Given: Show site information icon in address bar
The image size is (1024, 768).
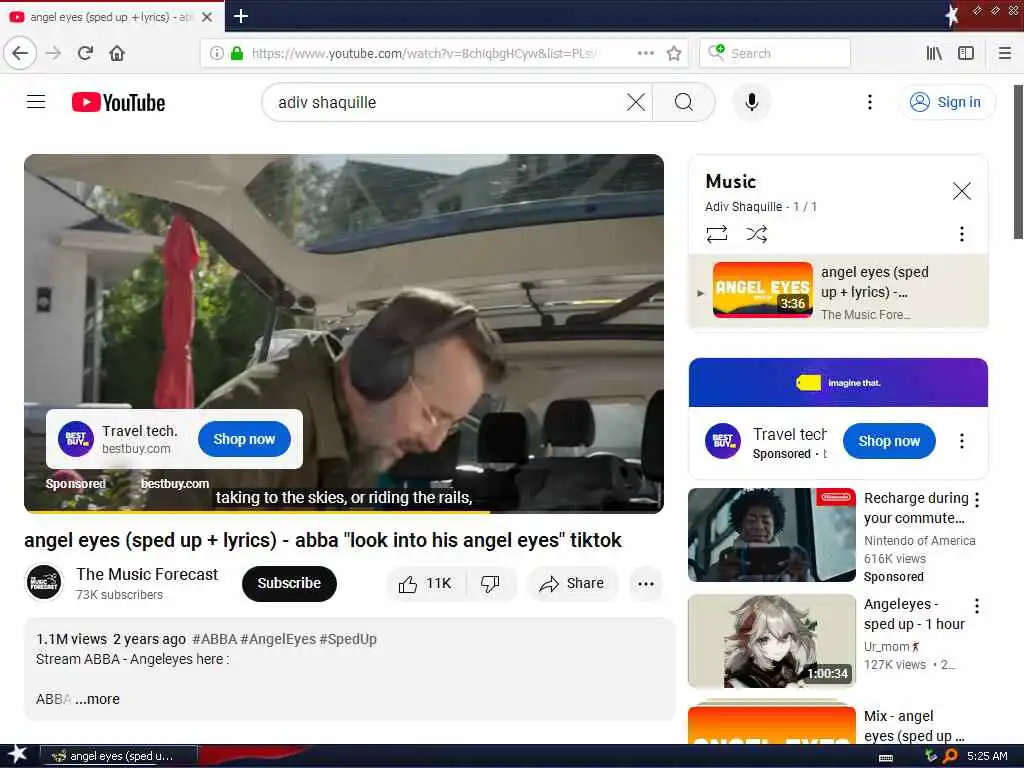Looking at the screenshot, I should coord(216,53).
